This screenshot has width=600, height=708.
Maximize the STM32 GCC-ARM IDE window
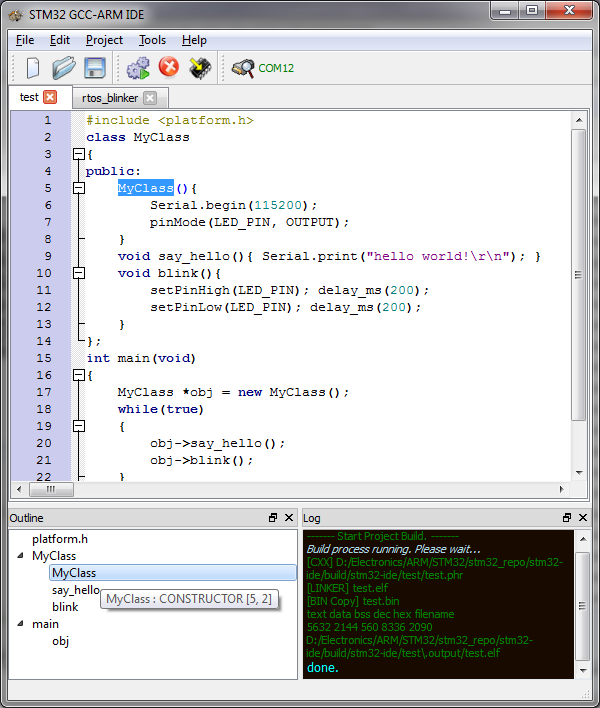click(x=532, y=10)
